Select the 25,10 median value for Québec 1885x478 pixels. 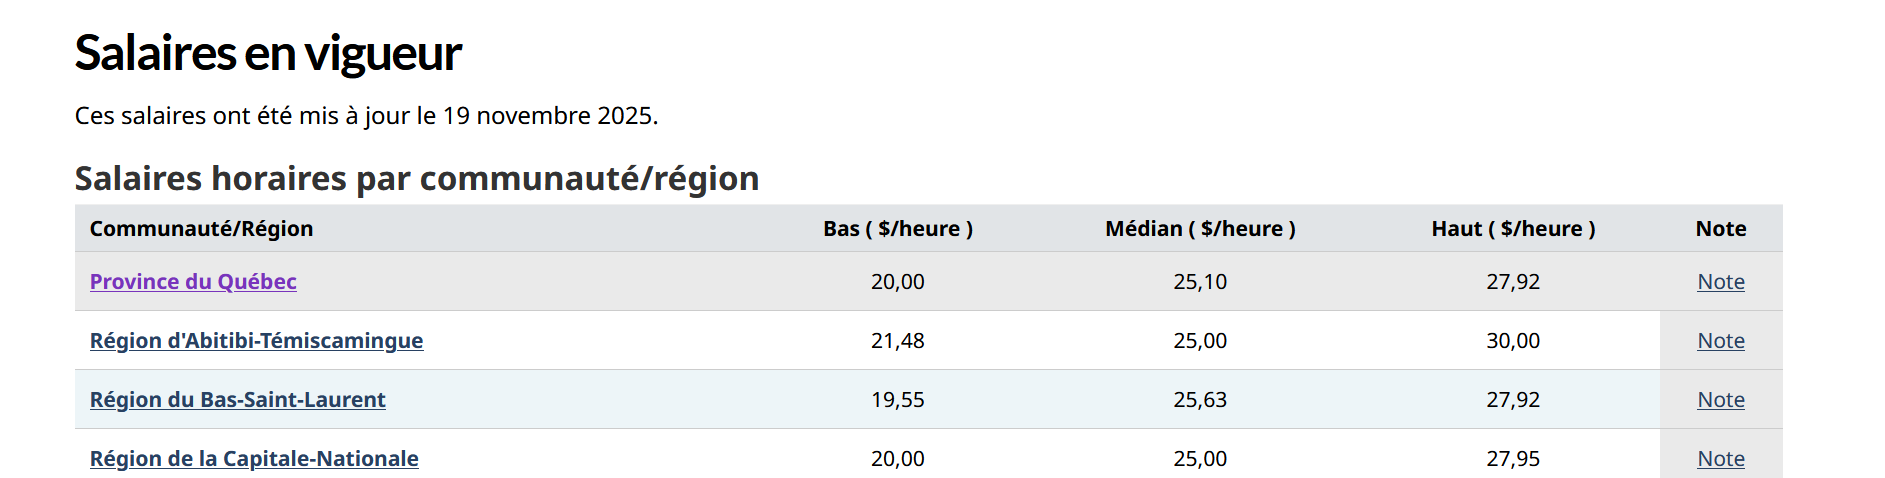pos(1200,282)
